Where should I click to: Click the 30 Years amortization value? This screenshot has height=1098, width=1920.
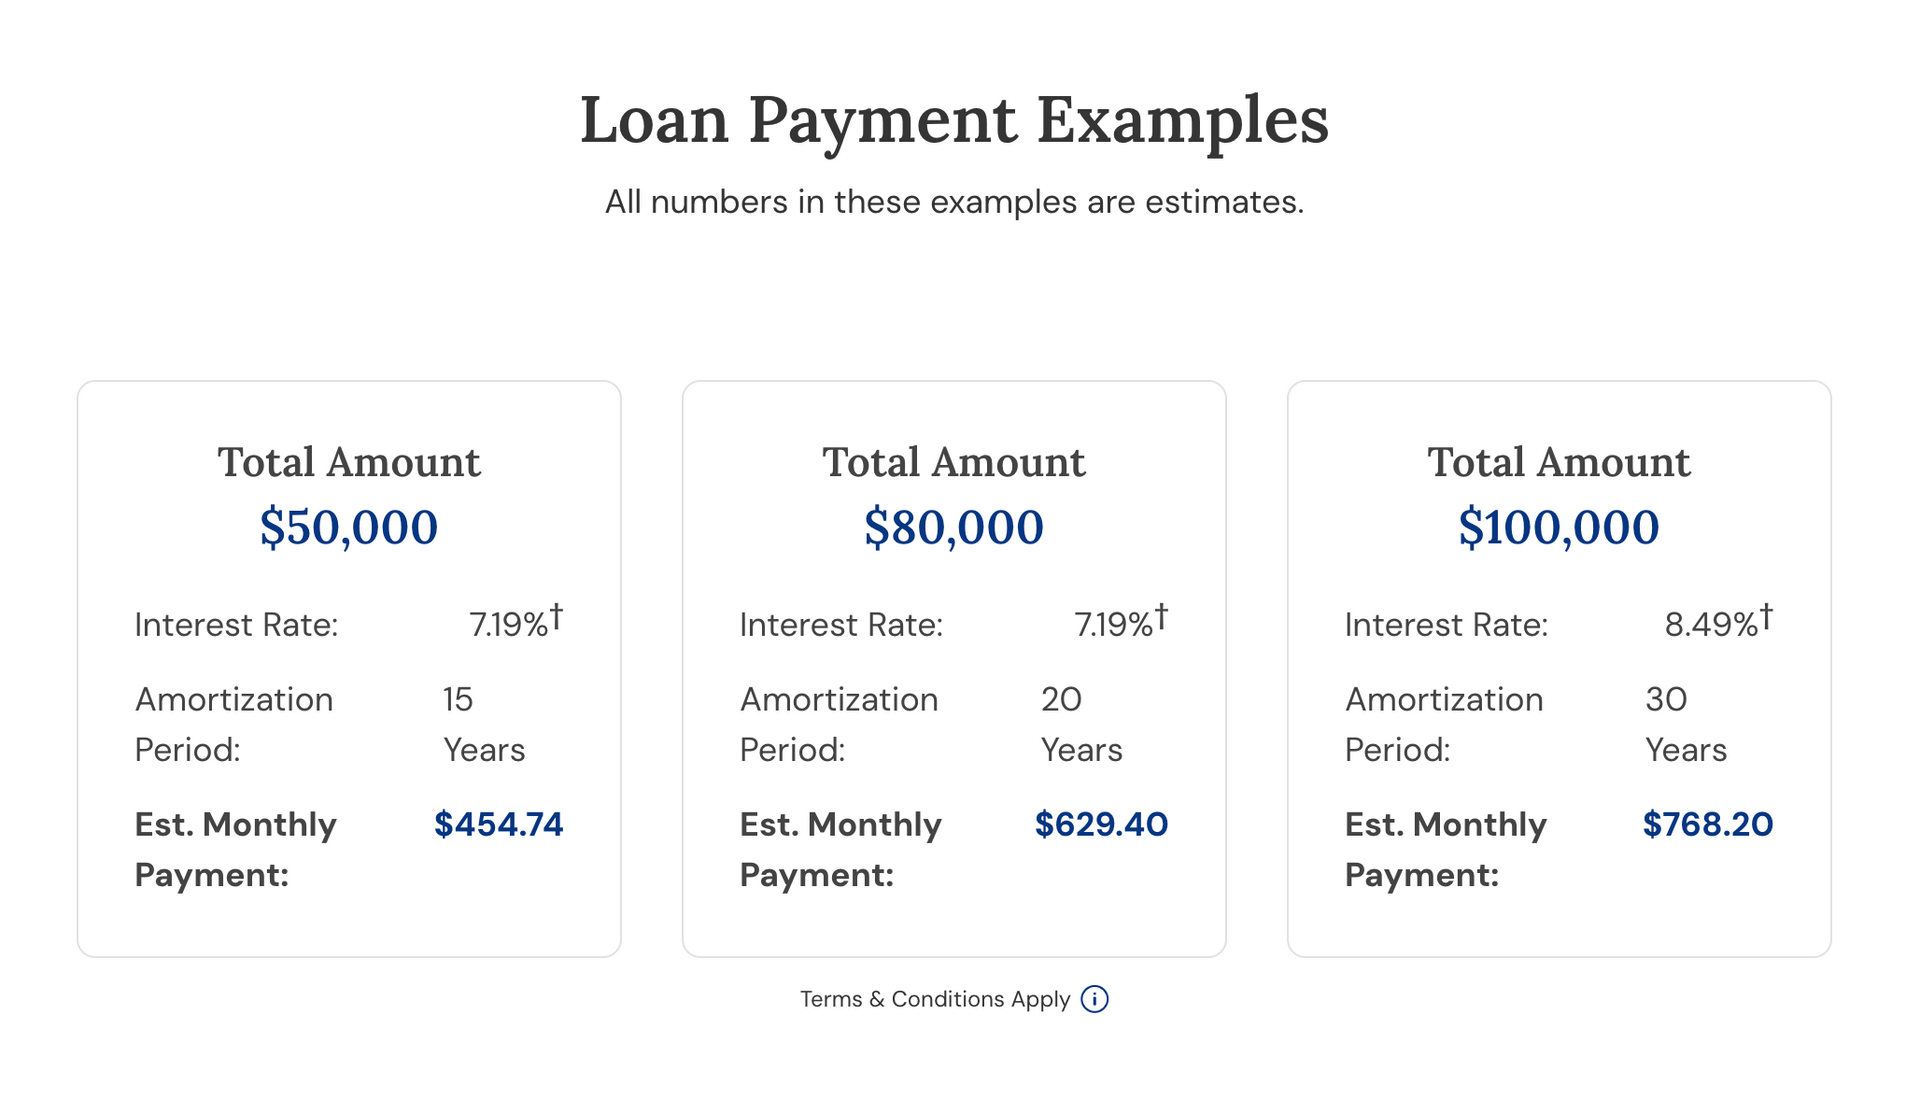(x=1686, y=724)
